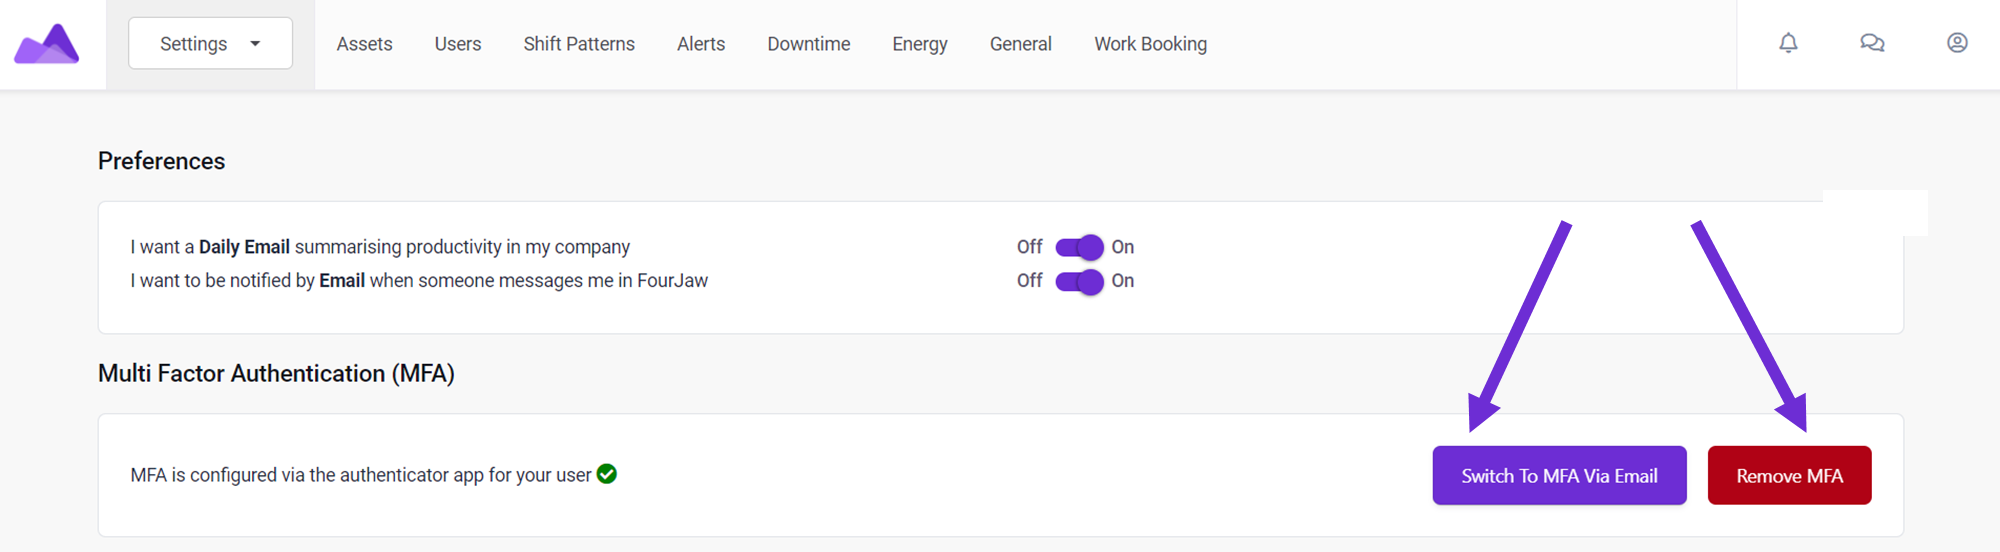Viewport: 2000px width, 552px height.
Task: Toggle the Email message notification switch
Action: click(1079, 281)
